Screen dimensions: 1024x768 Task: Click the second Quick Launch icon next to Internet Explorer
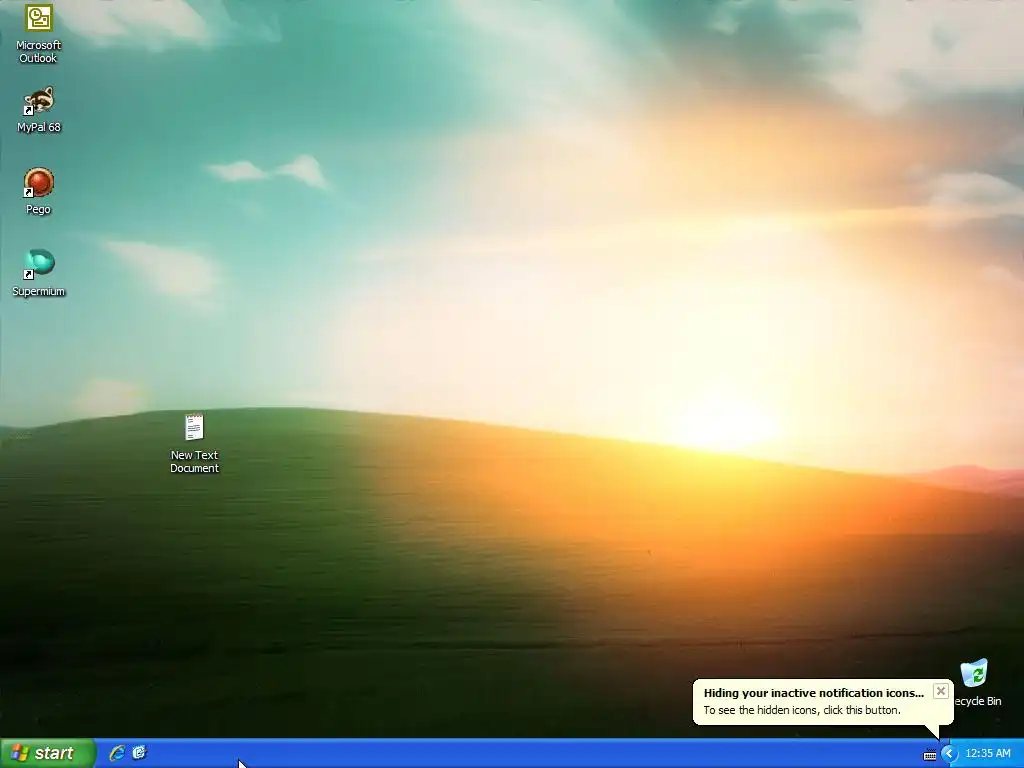tap(140, 753)
